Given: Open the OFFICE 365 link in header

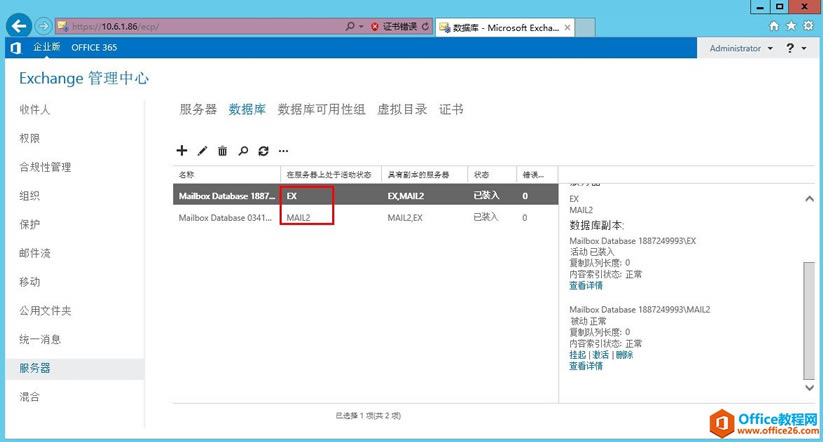Looking at the screenshot, I should click(x=94, y=48).
